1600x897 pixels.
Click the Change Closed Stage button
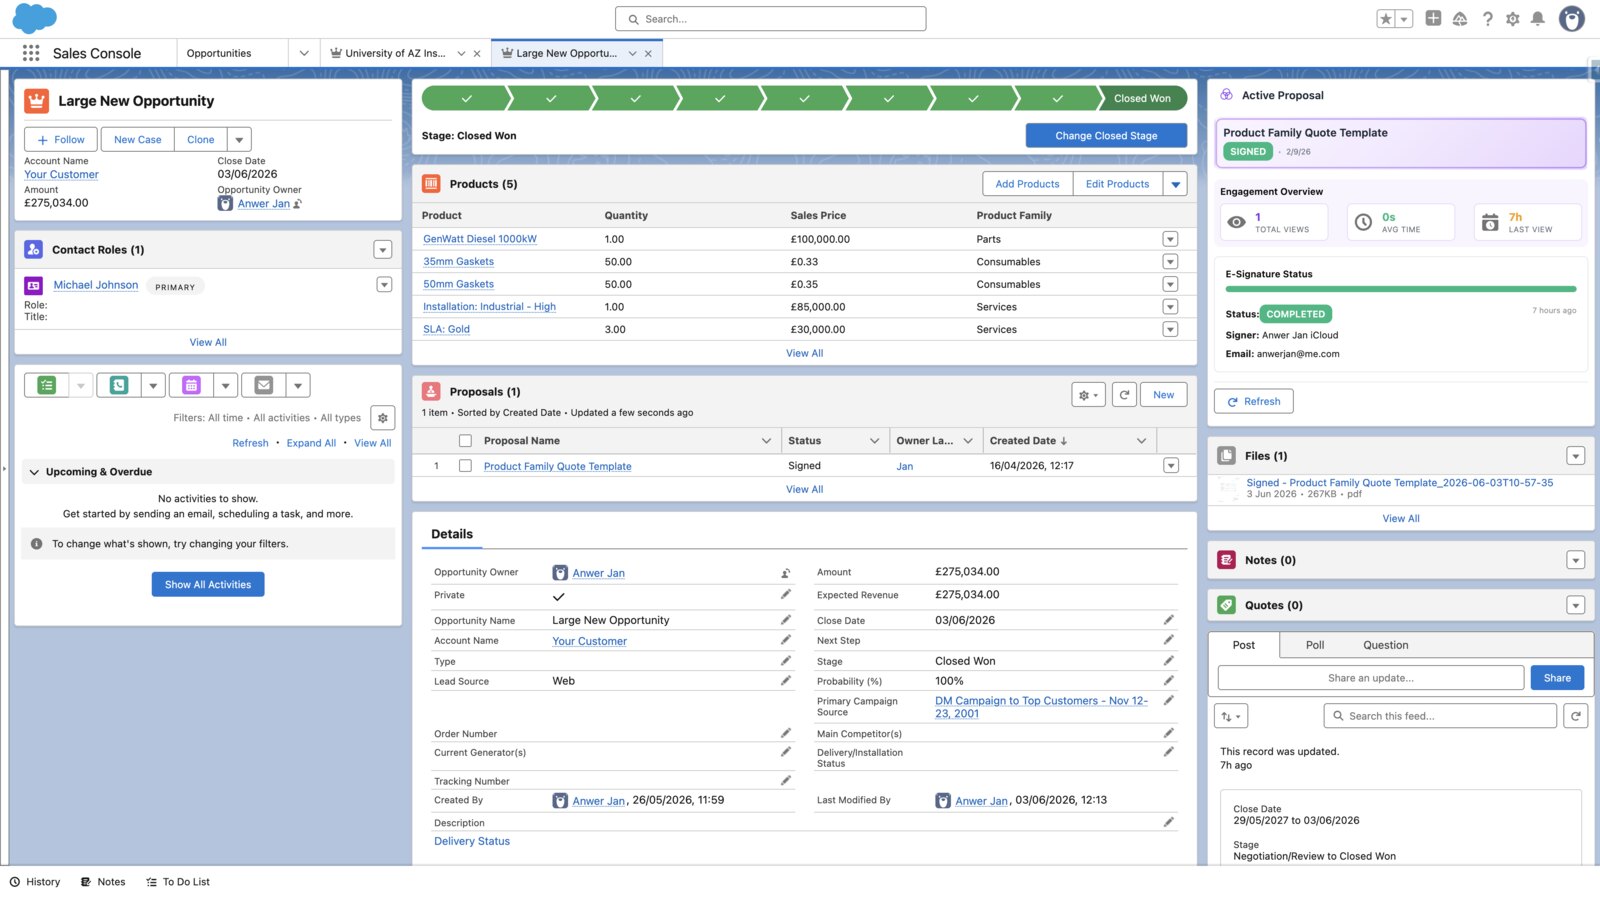1106,136
